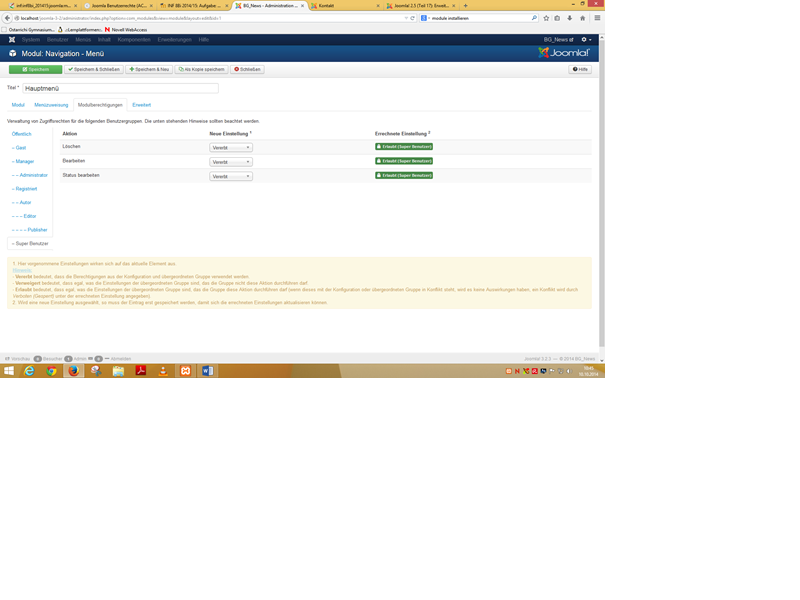Screen dimensions: 800x600
Task: Open the Menüs menu
Action: tap(83, 39)
